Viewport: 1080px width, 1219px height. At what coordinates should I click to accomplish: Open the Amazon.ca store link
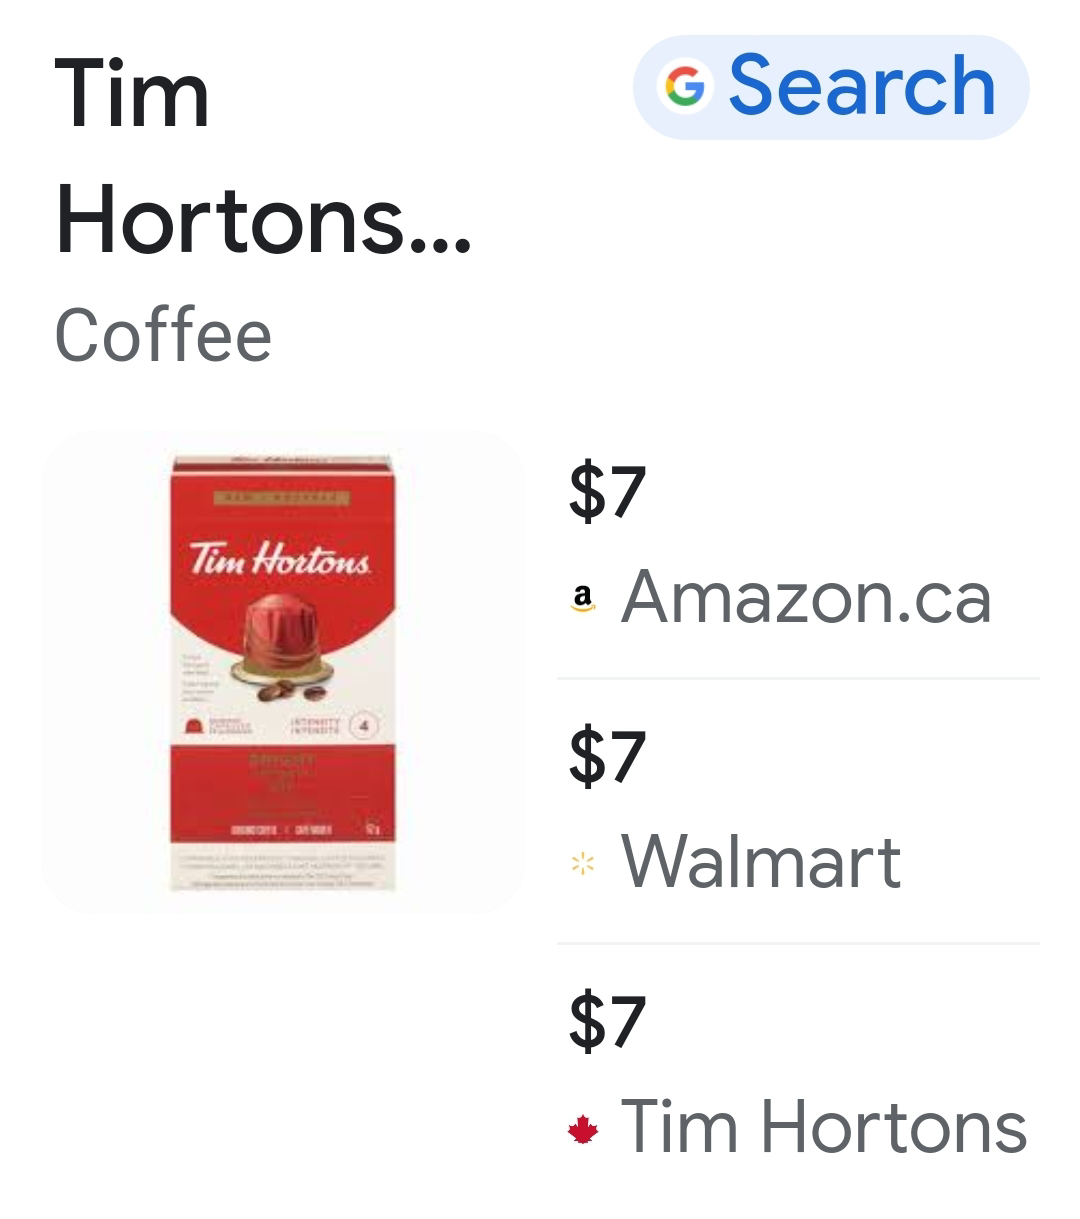click(806, 597)
